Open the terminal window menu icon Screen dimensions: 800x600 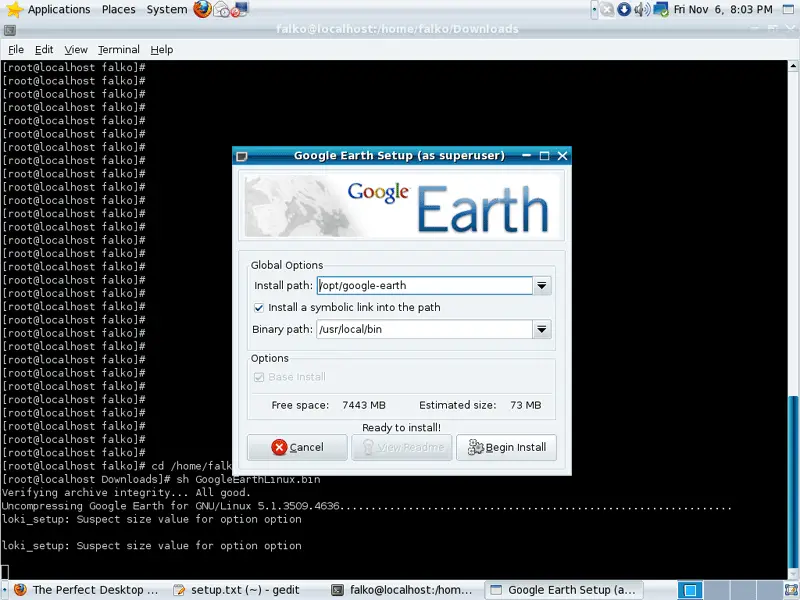point(9,31)
